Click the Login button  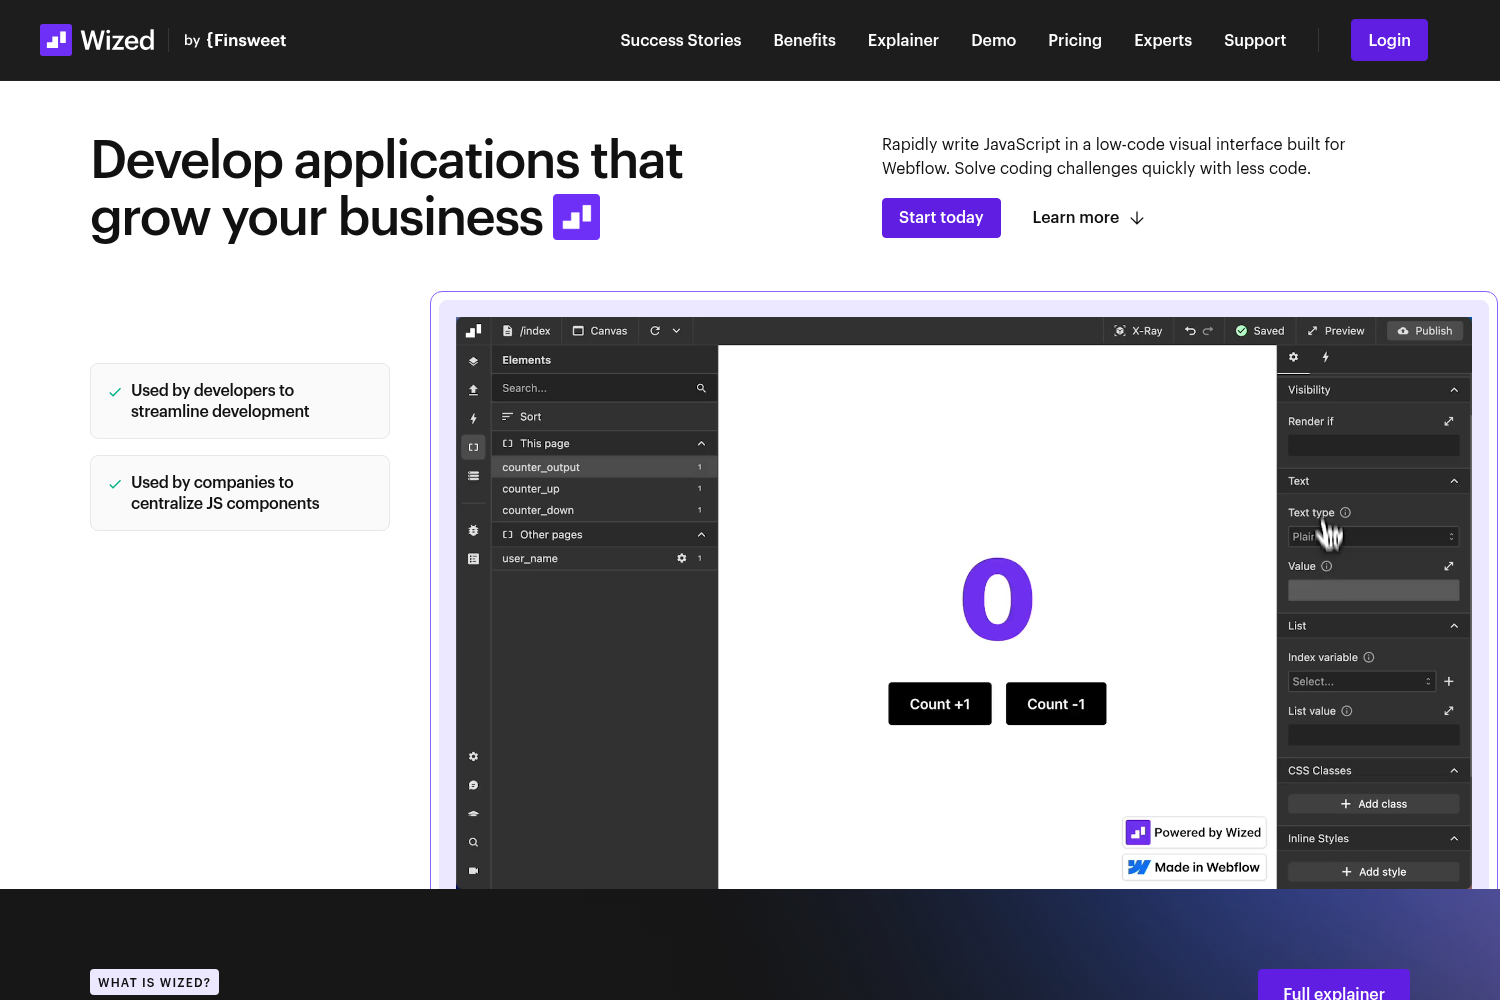coord(1389,40)
